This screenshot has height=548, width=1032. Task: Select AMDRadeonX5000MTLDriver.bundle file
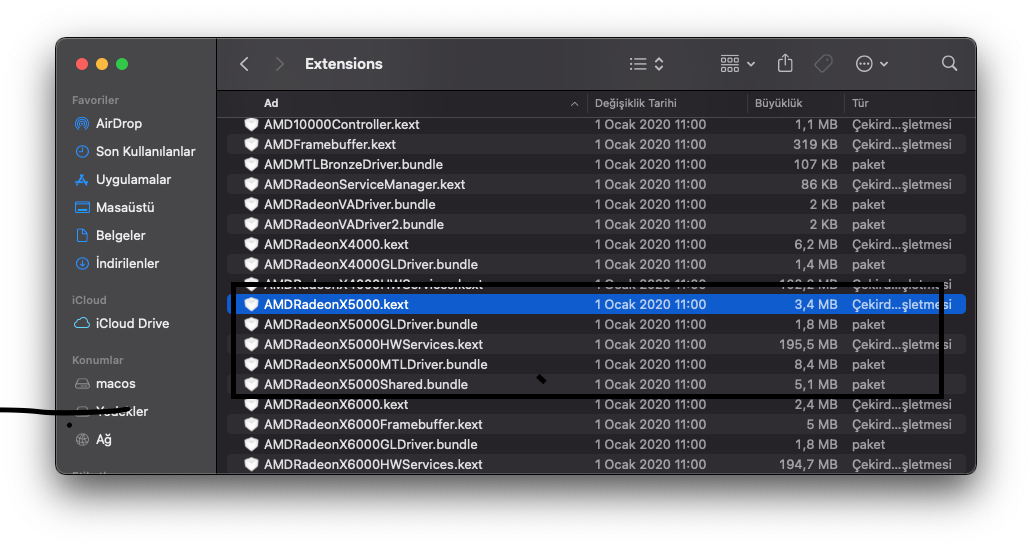[596, 364]
